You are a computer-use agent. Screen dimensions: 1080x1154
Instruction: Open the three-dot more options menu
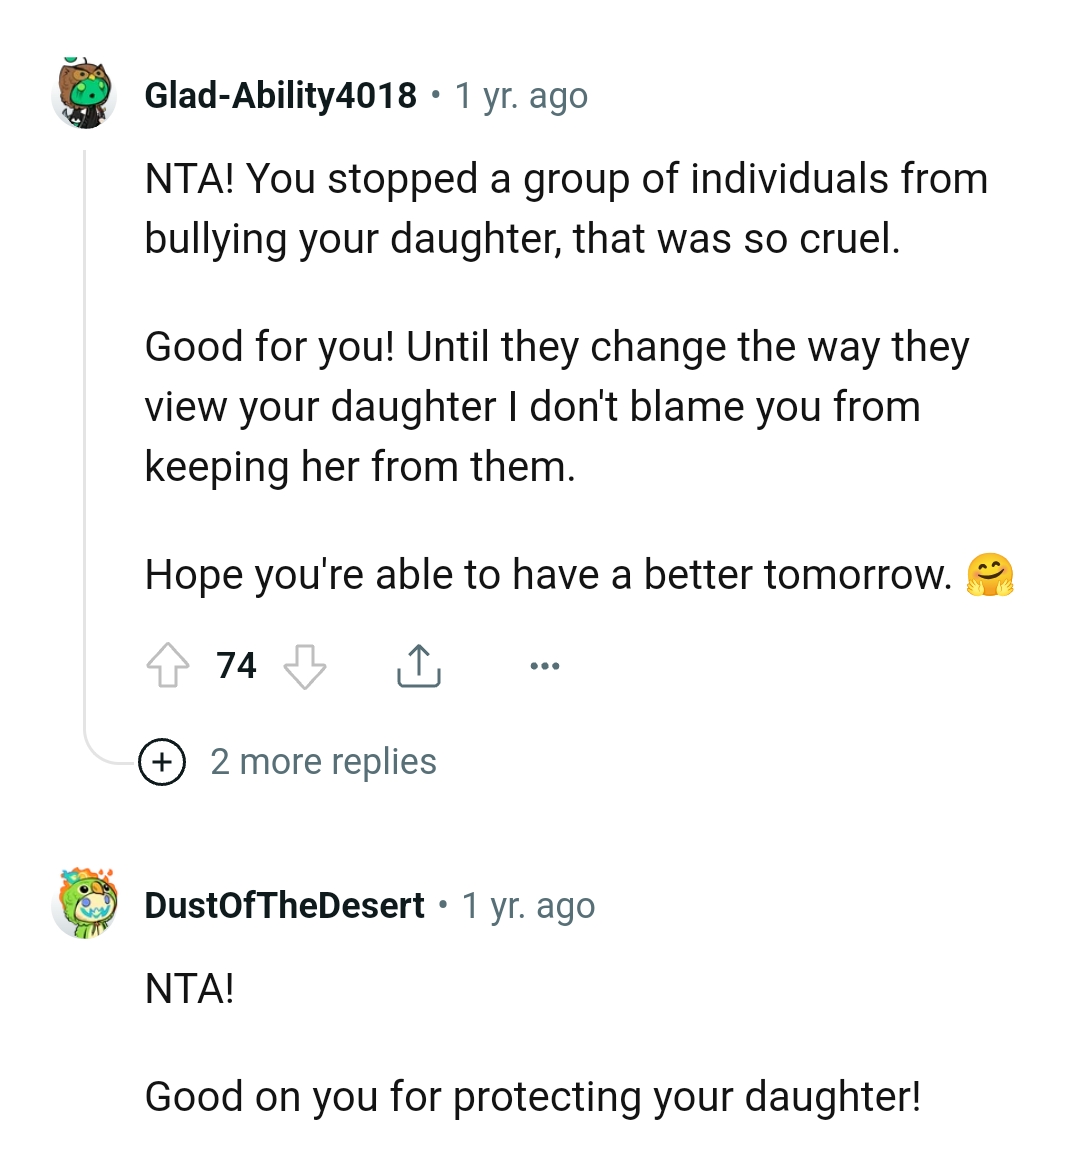click(545, 666)
